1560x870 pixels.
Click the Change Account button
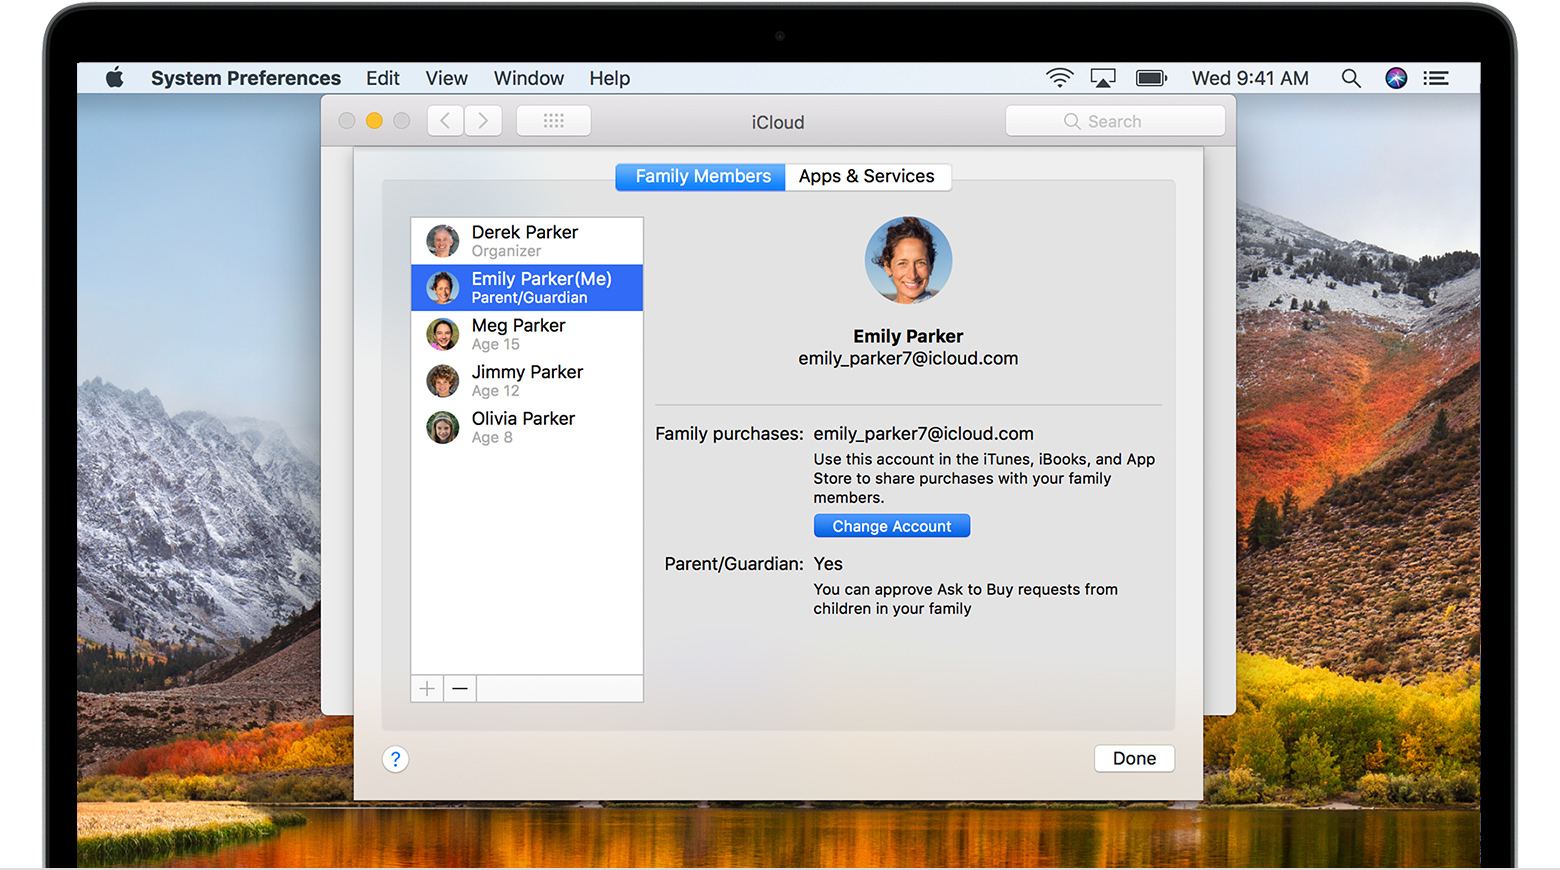tap(892, 526)
